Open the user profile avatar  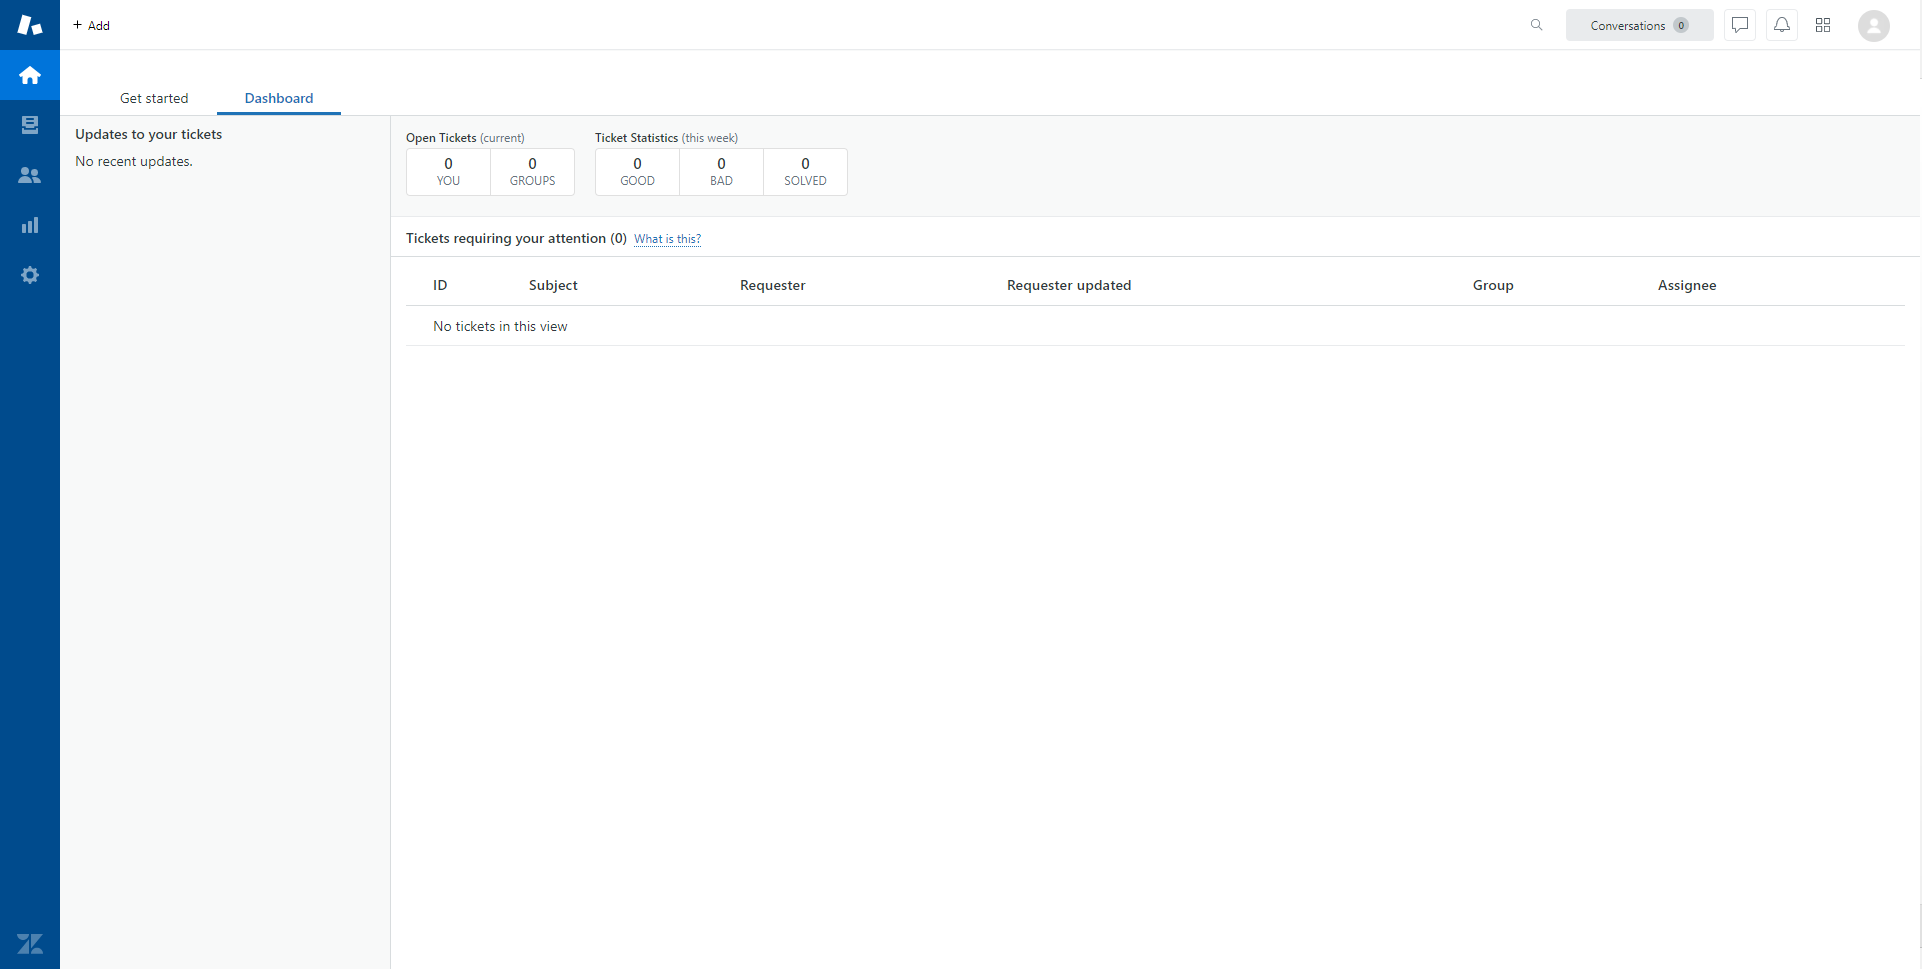point(1873,26)
